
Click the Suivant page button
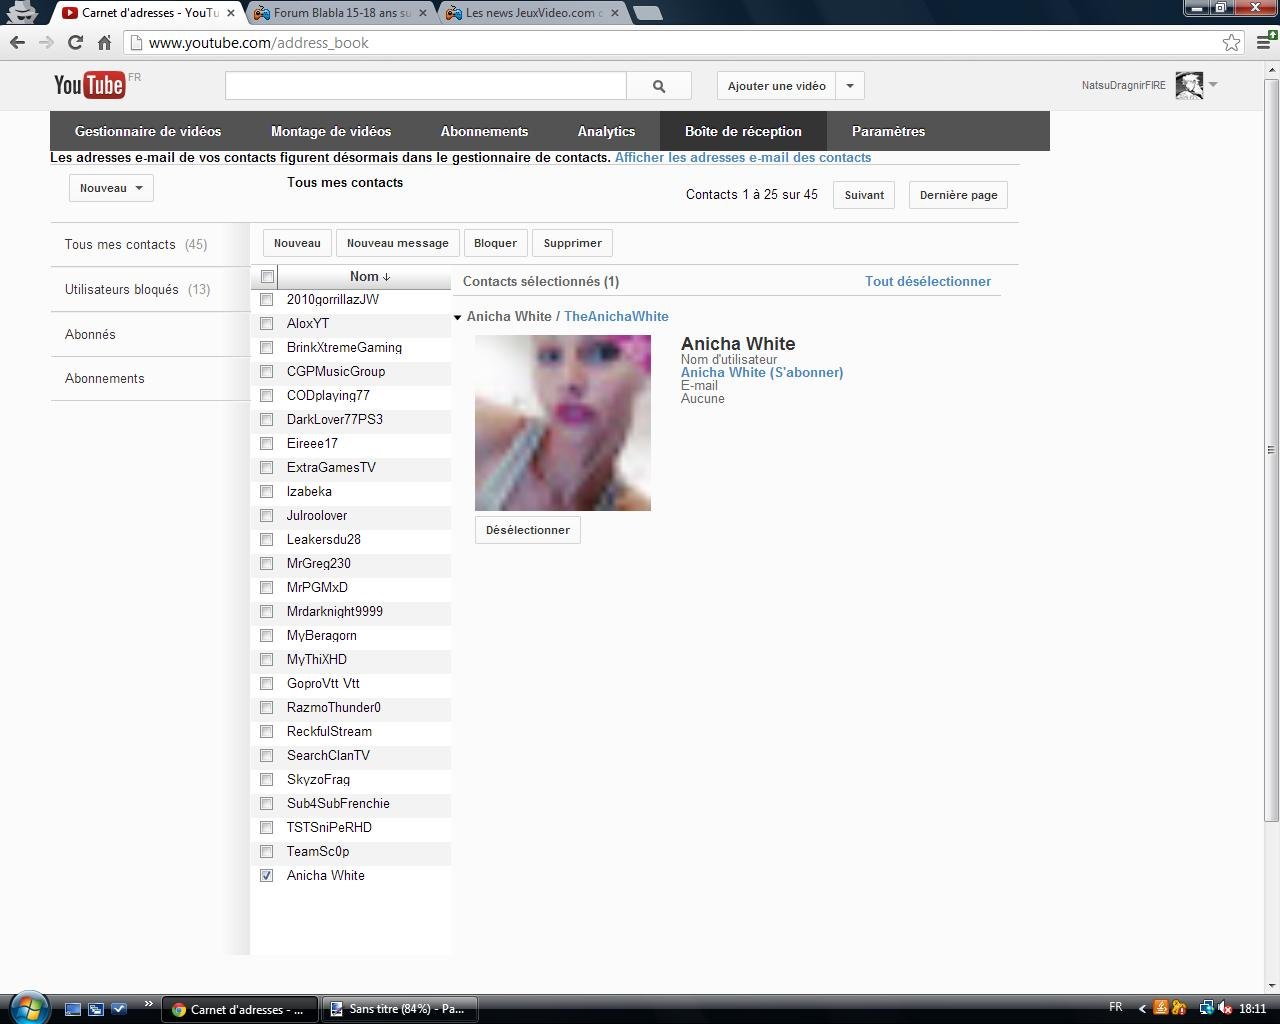click(864, 195)
